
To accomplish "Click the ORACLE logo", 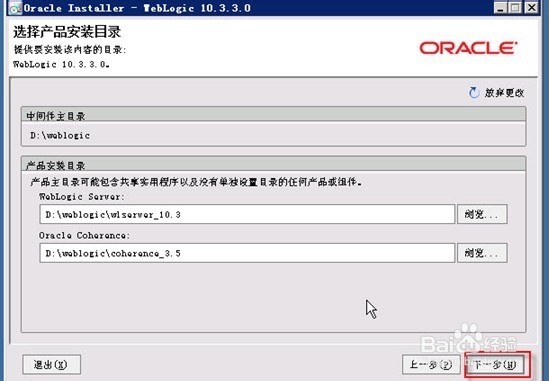I will (x=468, y=48).
